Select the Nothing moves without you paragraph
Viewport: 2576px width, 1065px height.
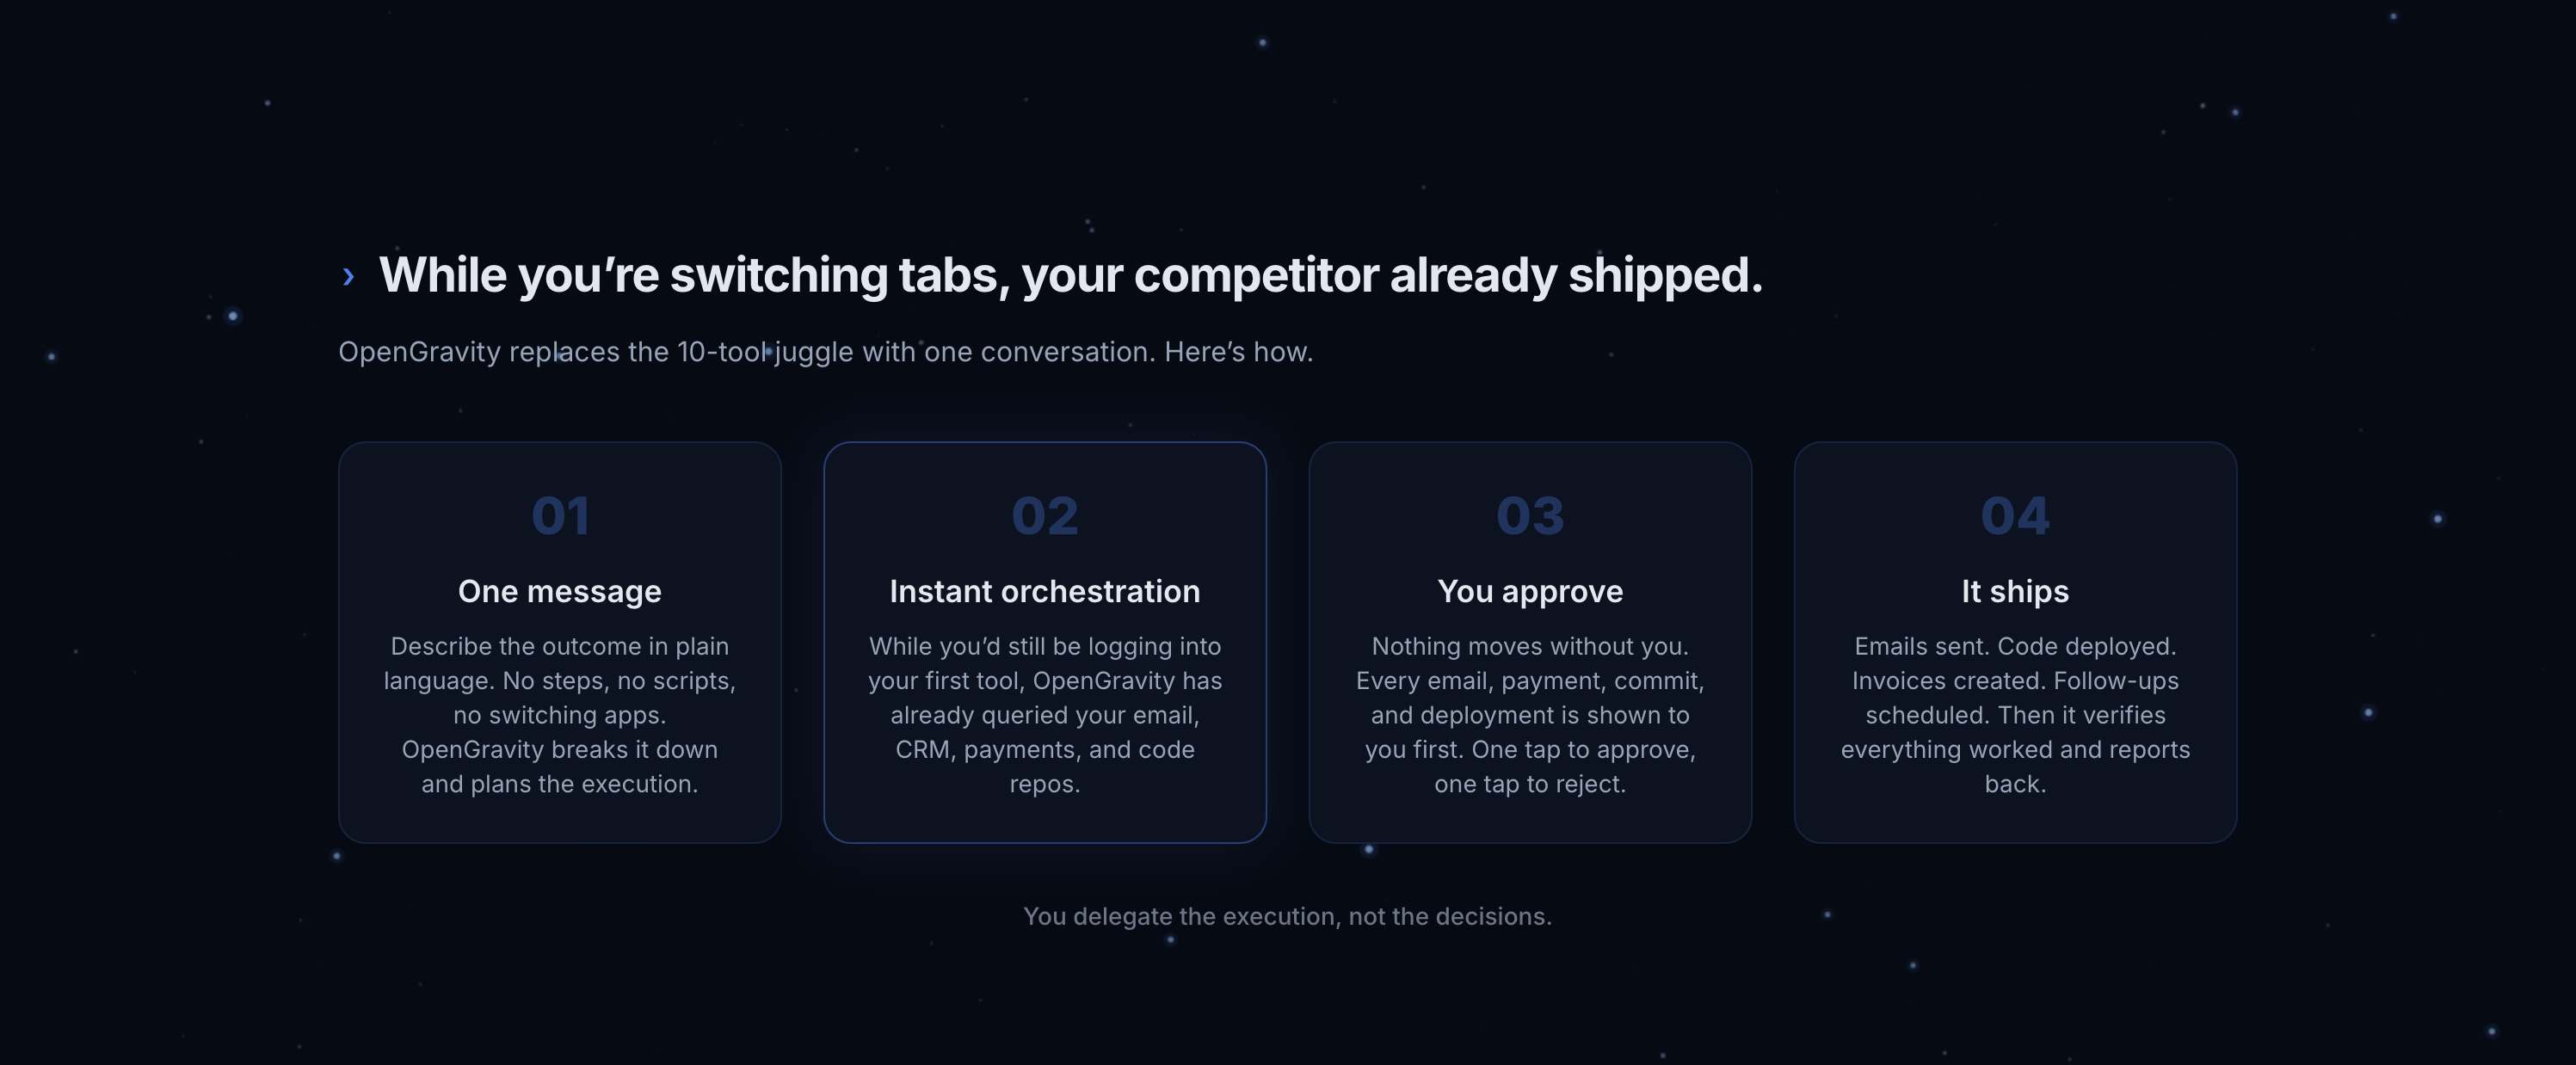coord(1530,715)
